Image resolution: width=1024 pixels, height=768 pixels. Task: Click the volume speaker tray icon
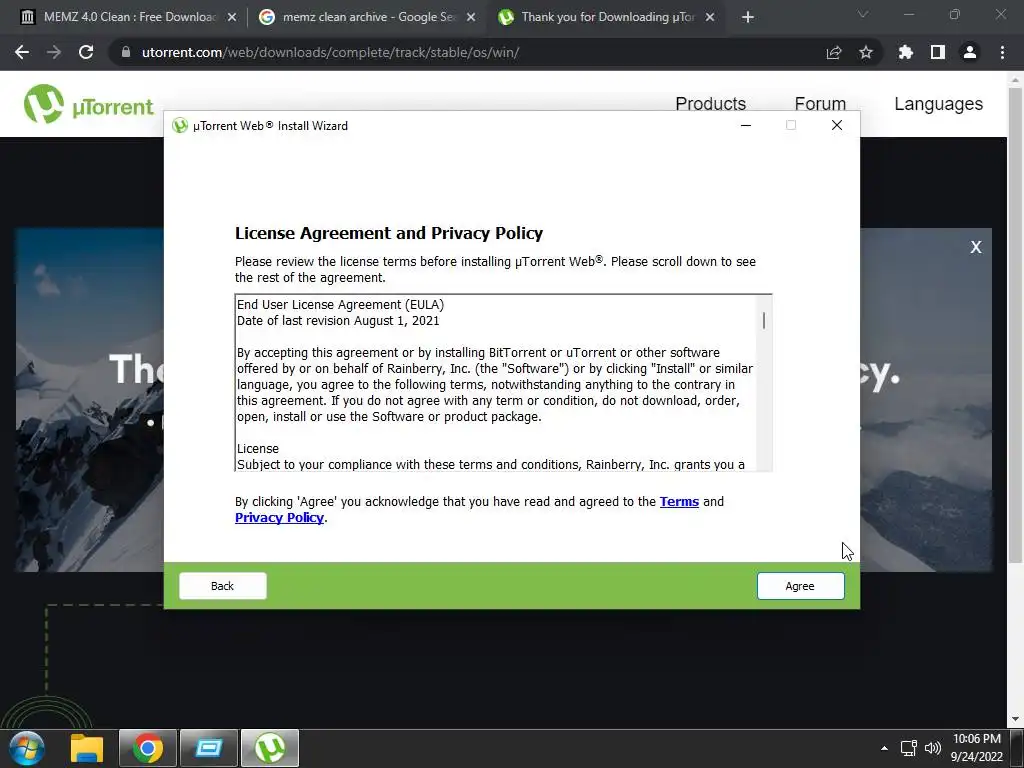[x=933, y=748]
